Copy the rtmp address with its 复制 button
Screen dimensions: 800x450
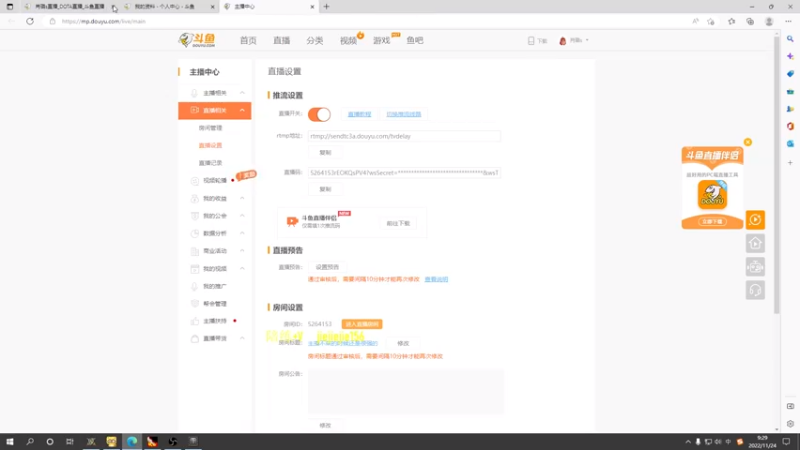tap(325, 153)
